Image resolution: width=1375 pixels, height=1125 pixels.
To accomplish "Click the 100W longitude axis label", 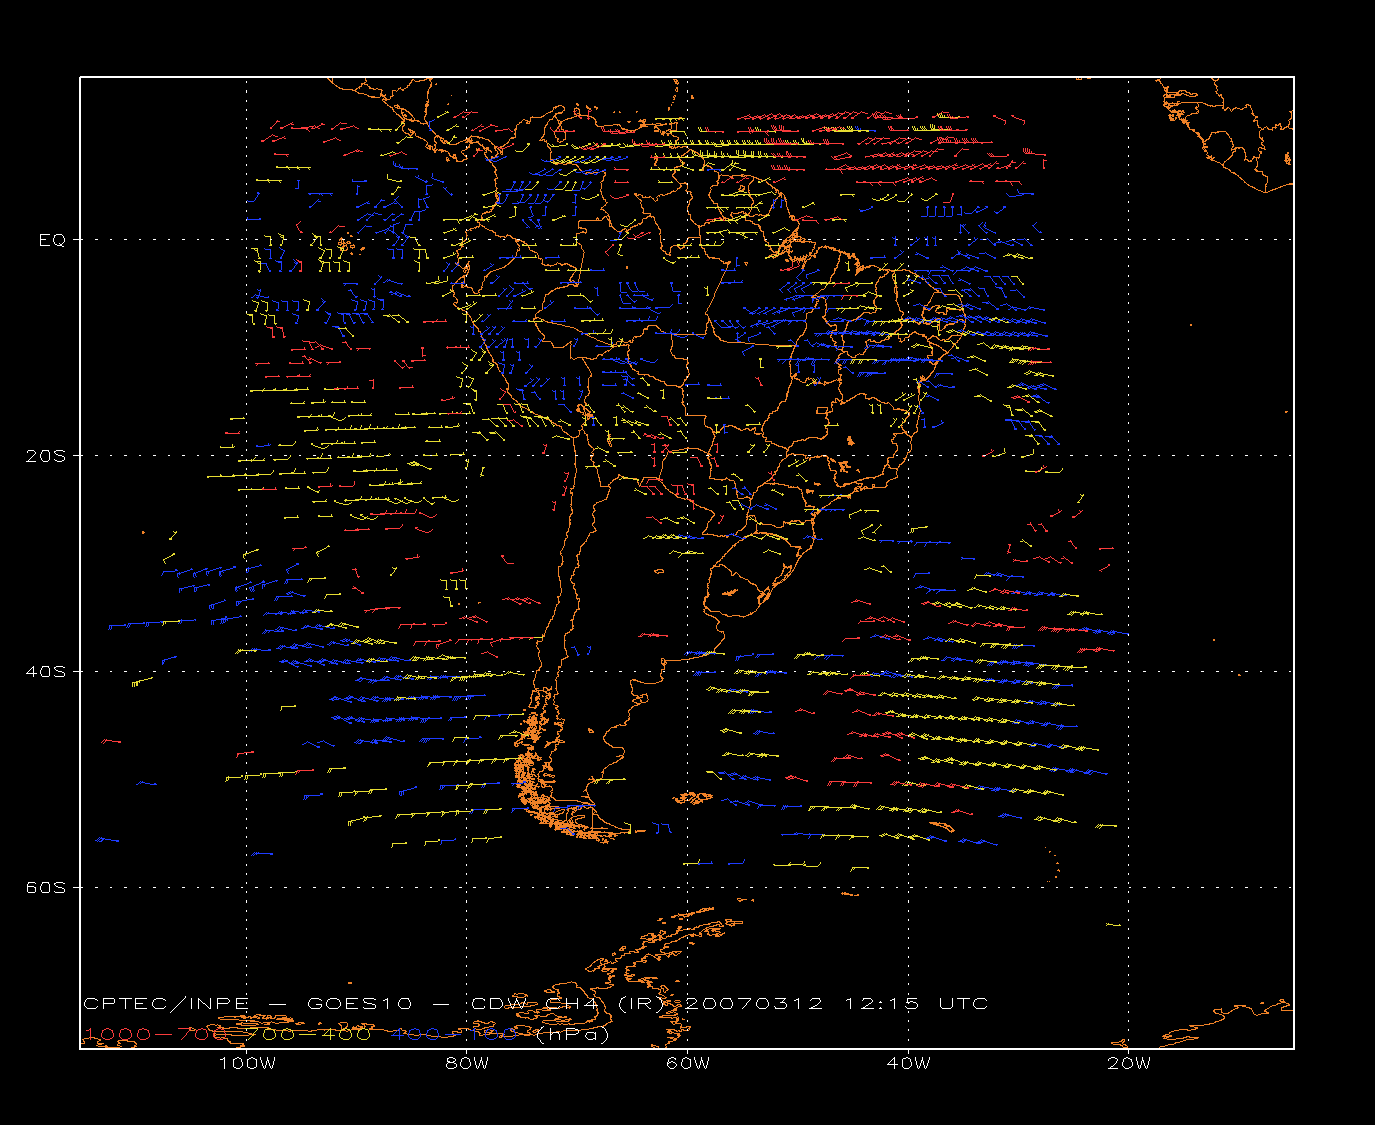I will coord(247,1064).
